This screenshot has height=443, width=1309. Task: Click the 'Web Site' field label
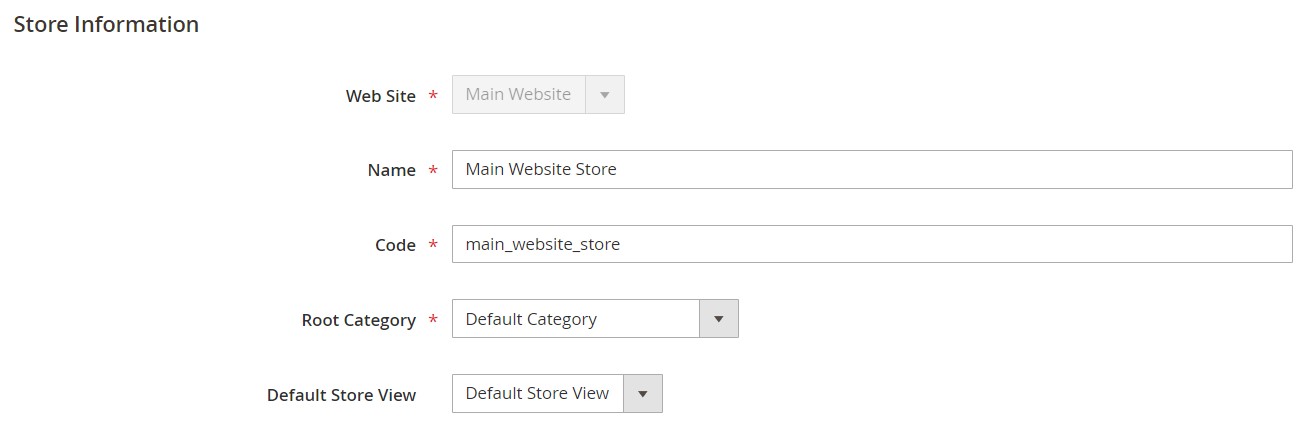point(380,96)
